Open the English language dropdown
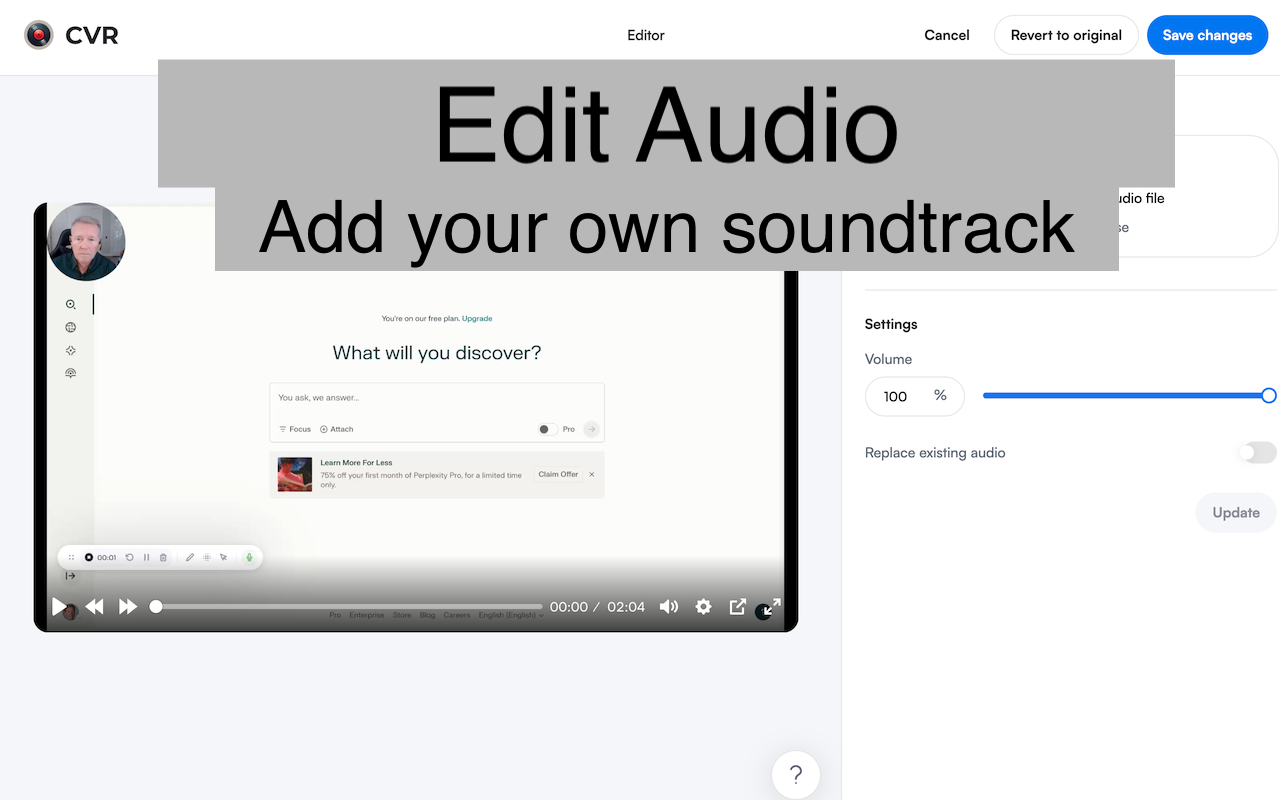 pos(509,615)
